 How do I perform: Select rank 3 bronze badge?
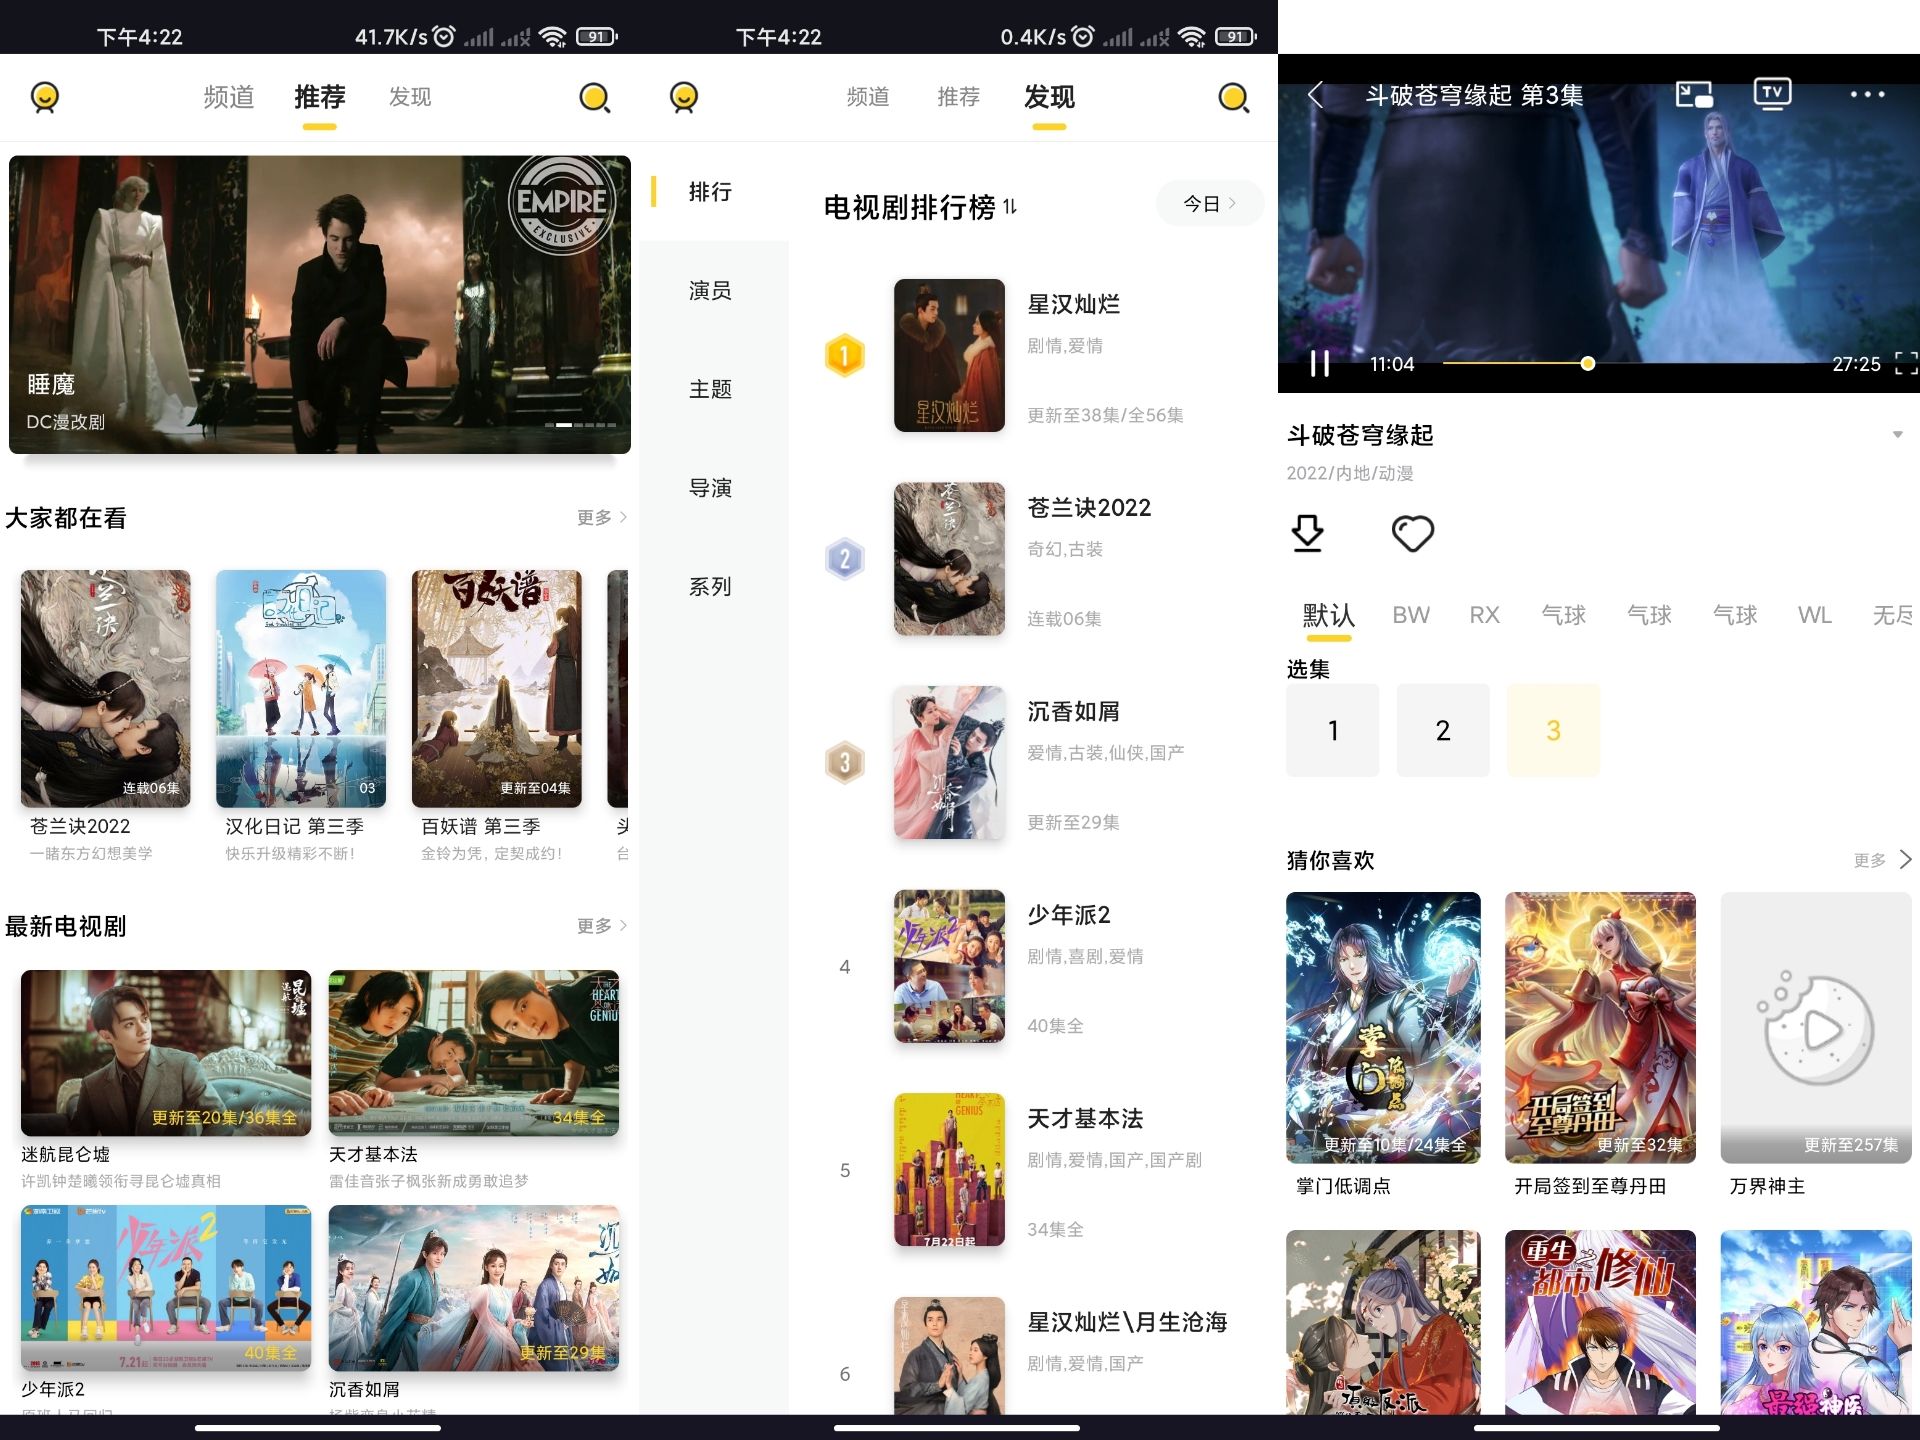tap(845, 763)
